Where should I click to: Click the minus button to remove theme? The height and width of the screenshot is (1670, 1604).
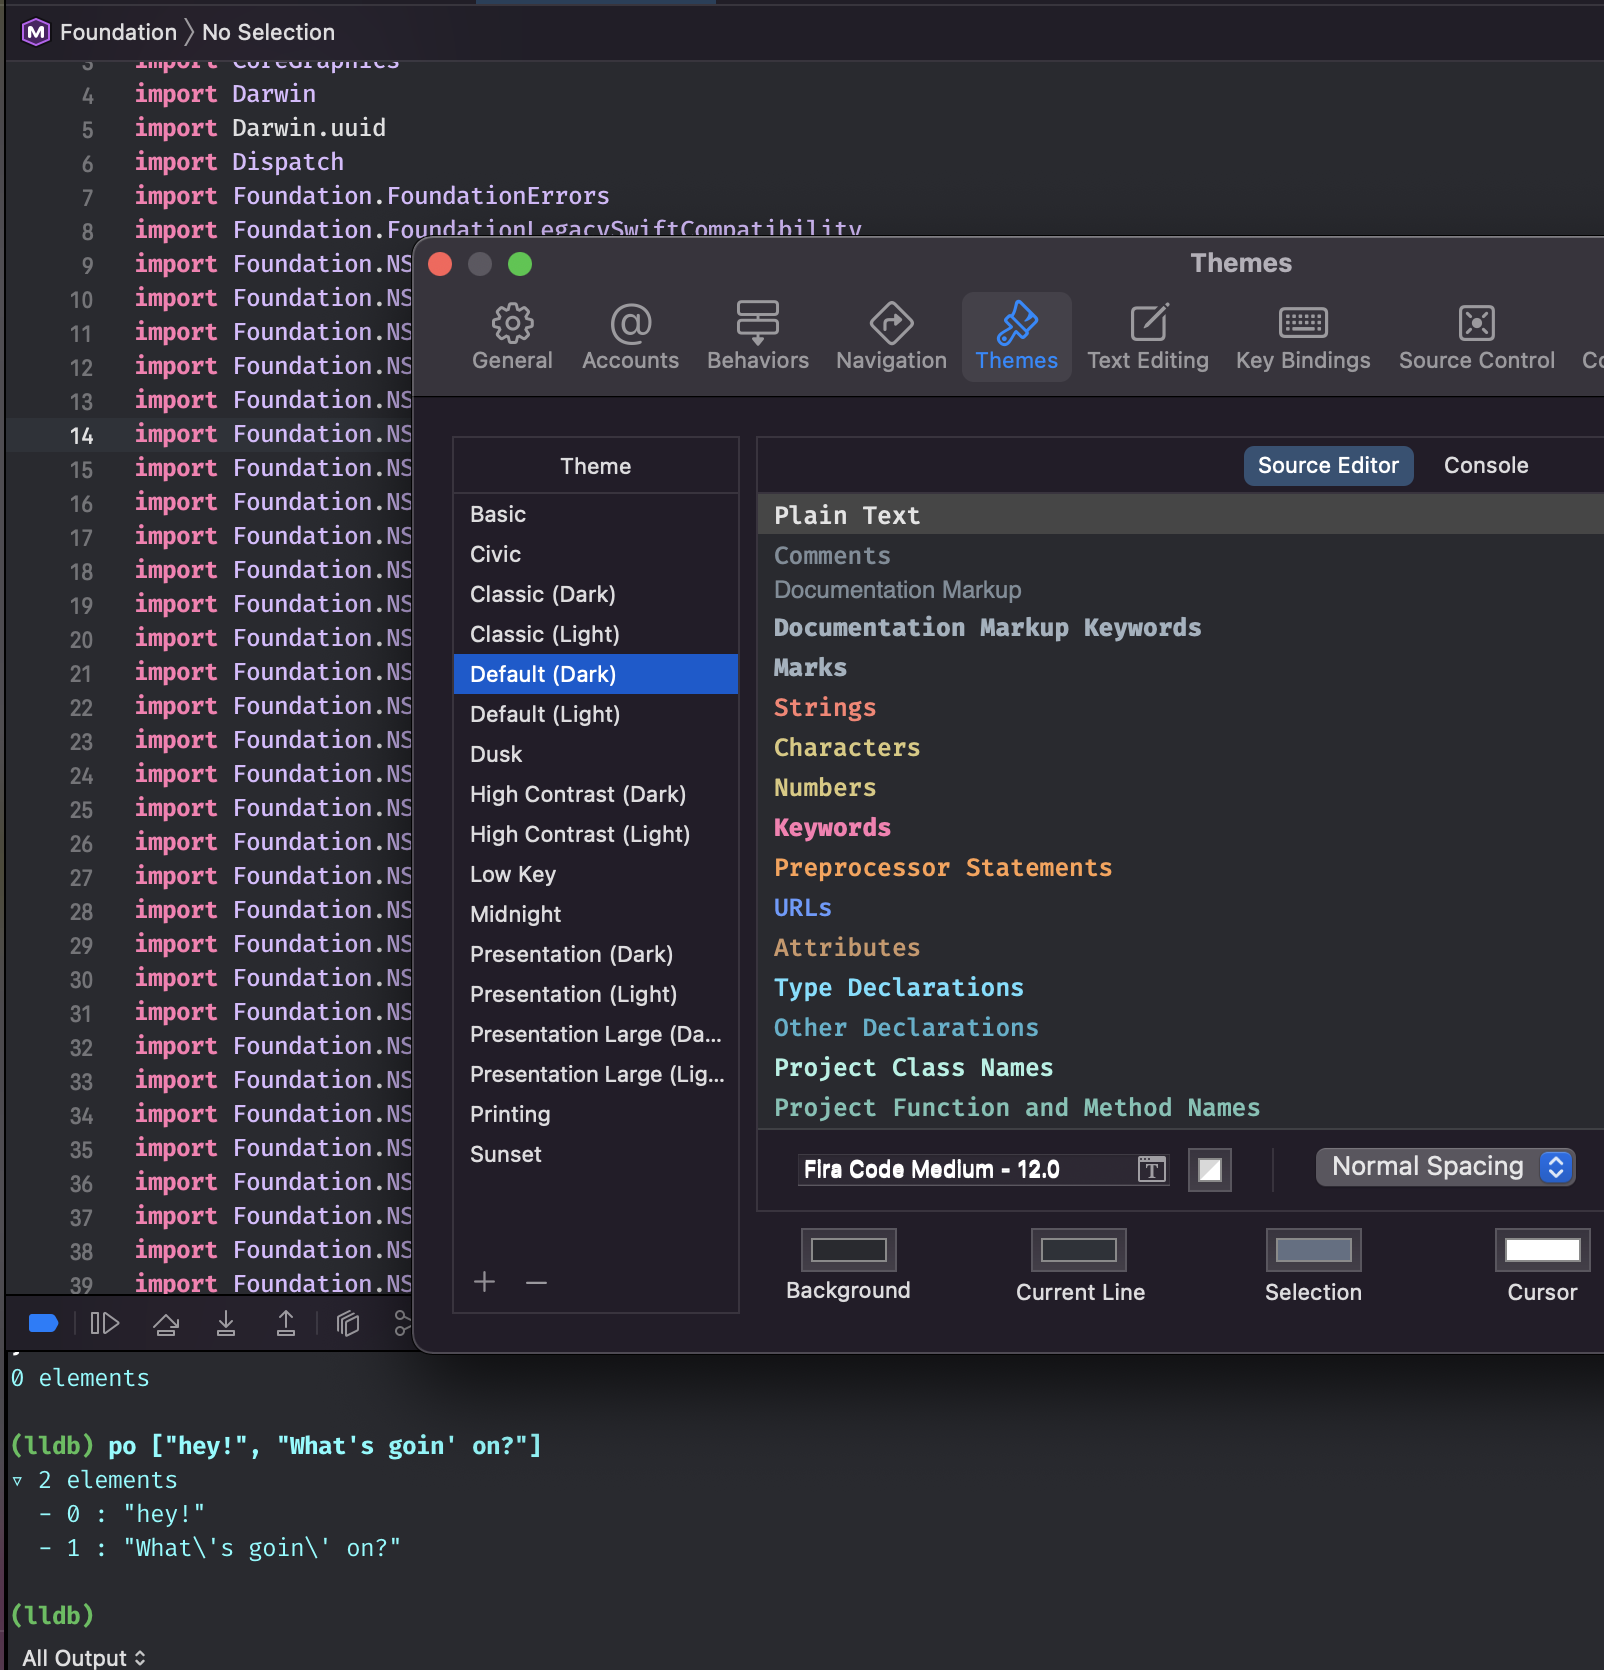(537, 1282)
